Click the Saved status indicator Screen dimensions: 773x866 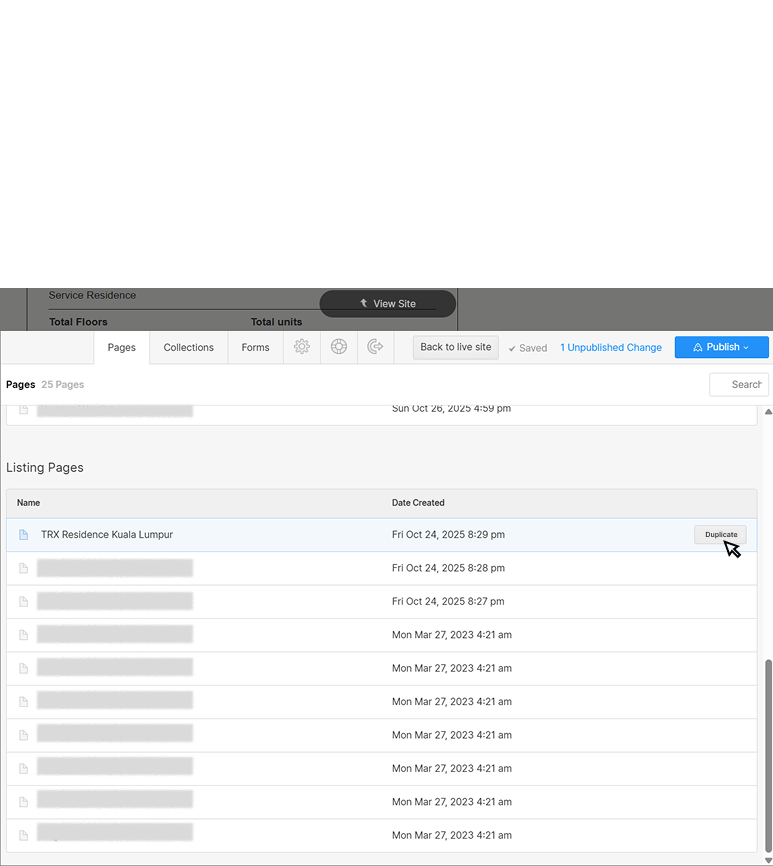[x=528, y=348]
